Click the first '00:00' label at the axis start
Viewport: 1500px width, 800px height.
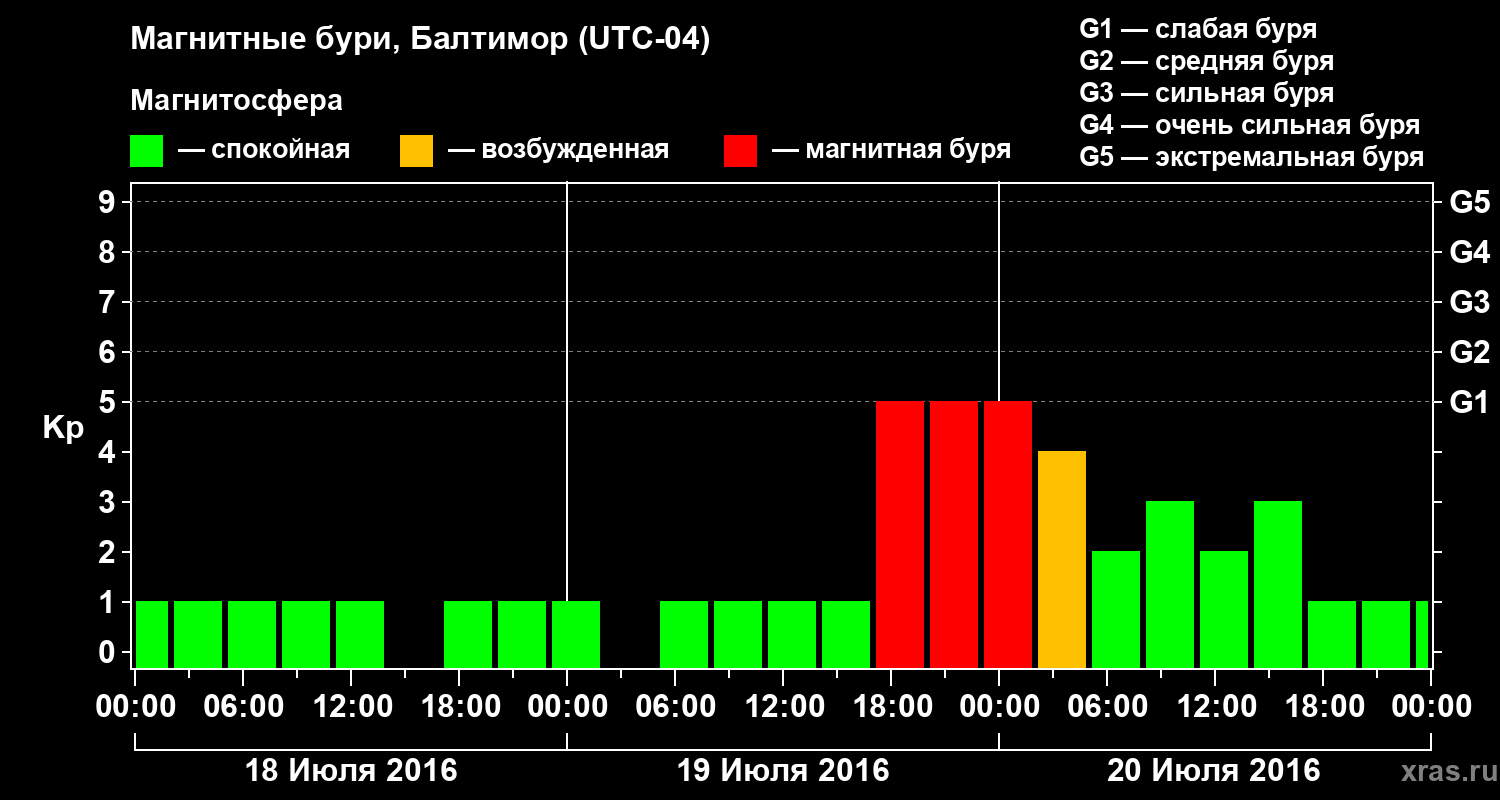135,706
